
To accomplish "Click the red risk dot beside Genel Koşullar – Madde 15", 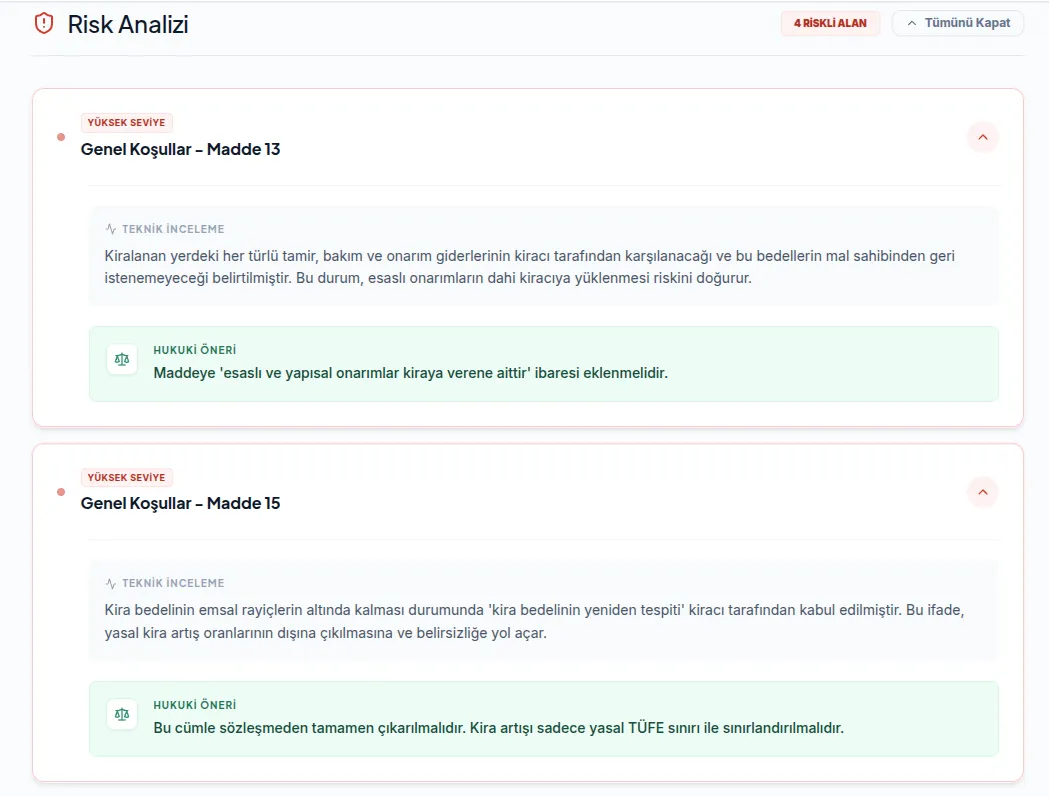I will (61, 491).
